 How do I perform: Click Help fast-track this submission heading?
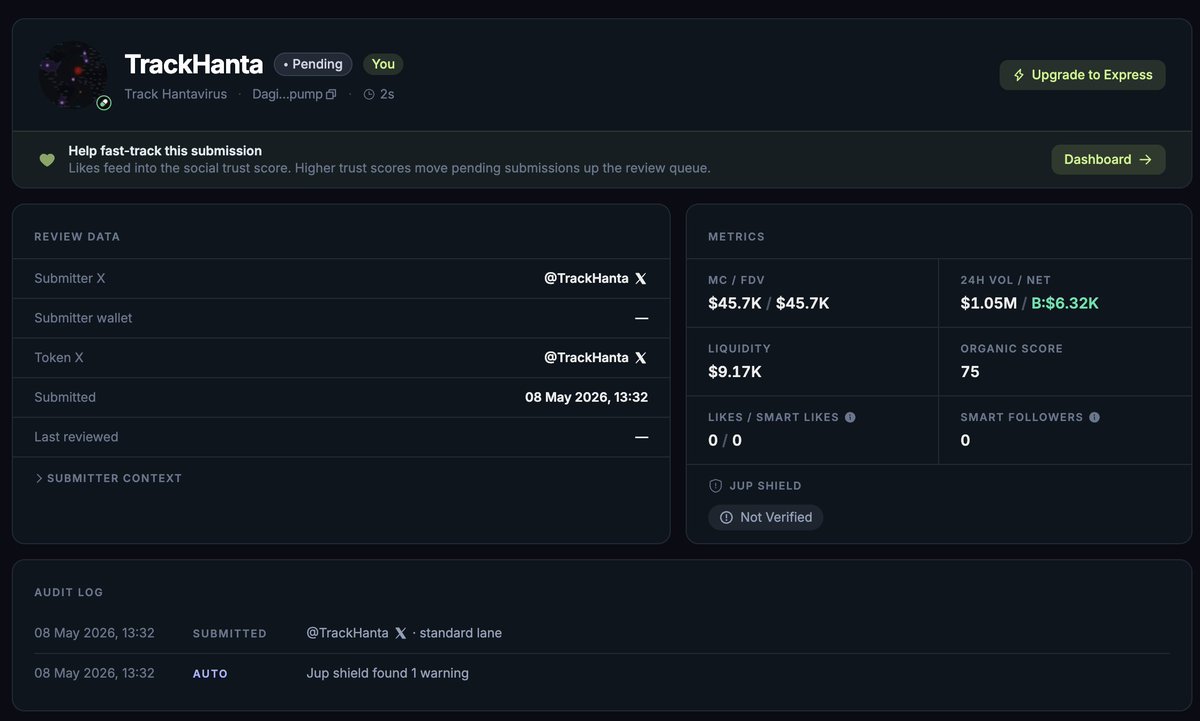[165, 151]
